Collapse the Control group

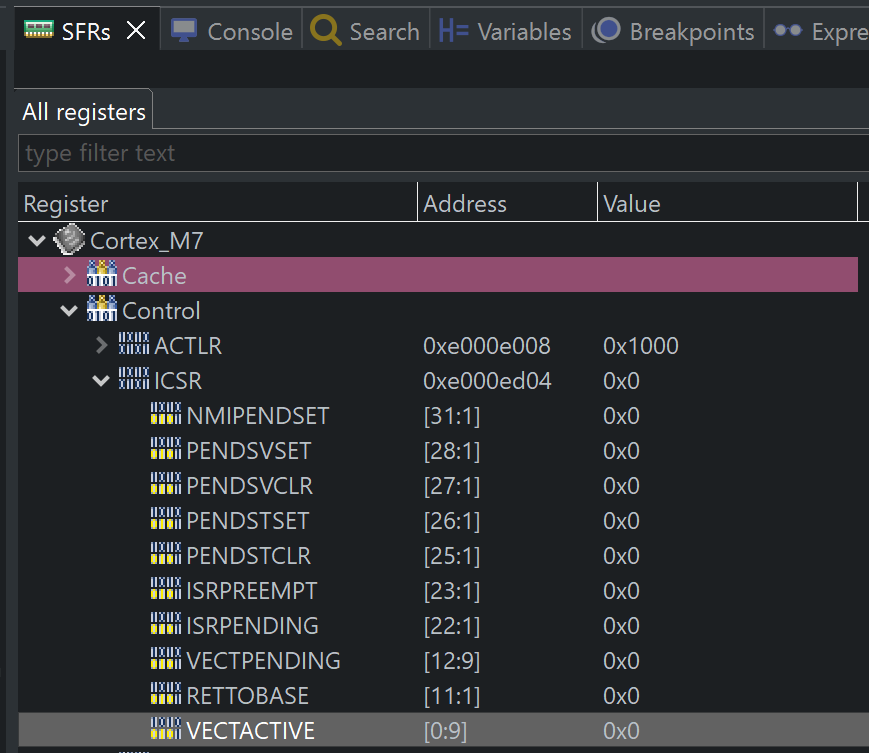click(68, 310)
